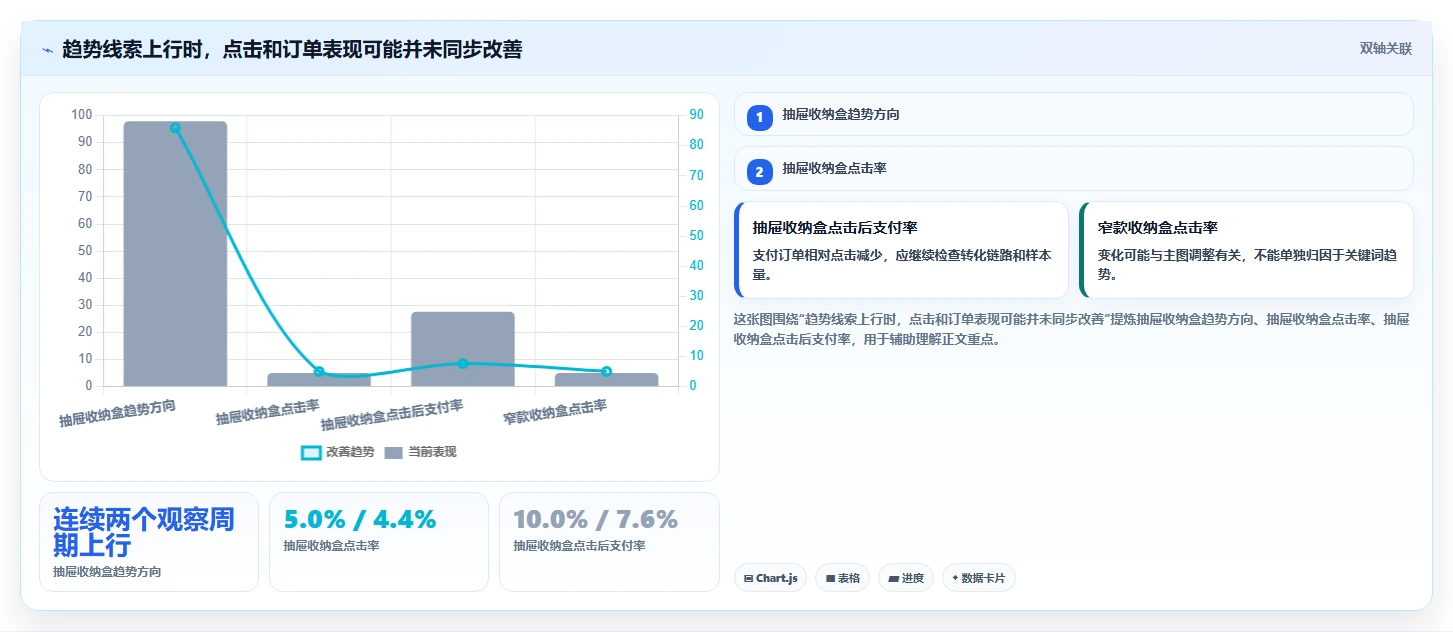Viewport: 1453px width, 632px height.
Task: Click the Chart.js tag chip
Action: pos(770,578)
